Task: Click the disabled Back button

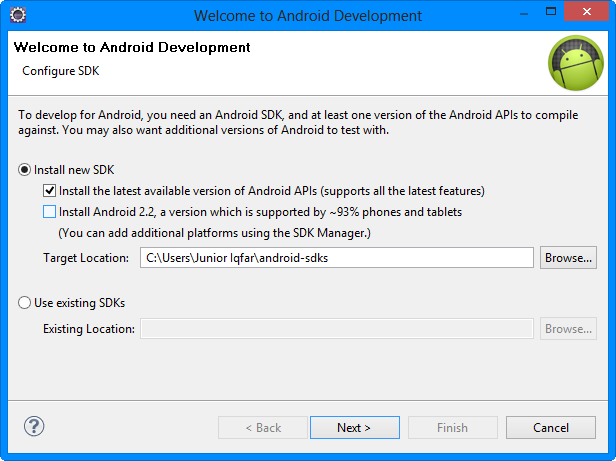Action: tap(263, 428)
